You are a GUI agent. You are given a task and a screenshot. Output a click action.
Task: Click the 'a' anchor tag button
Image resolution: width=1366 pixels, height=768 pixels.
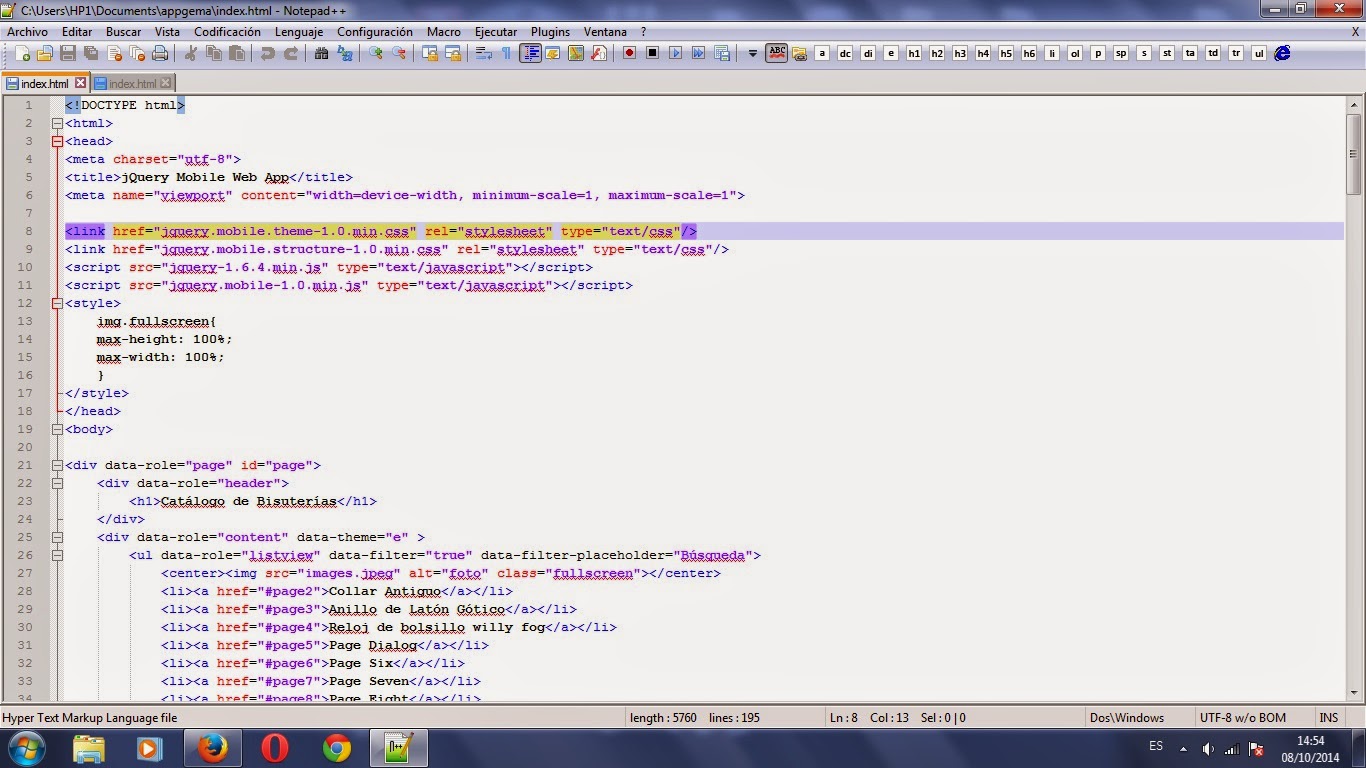822,53
